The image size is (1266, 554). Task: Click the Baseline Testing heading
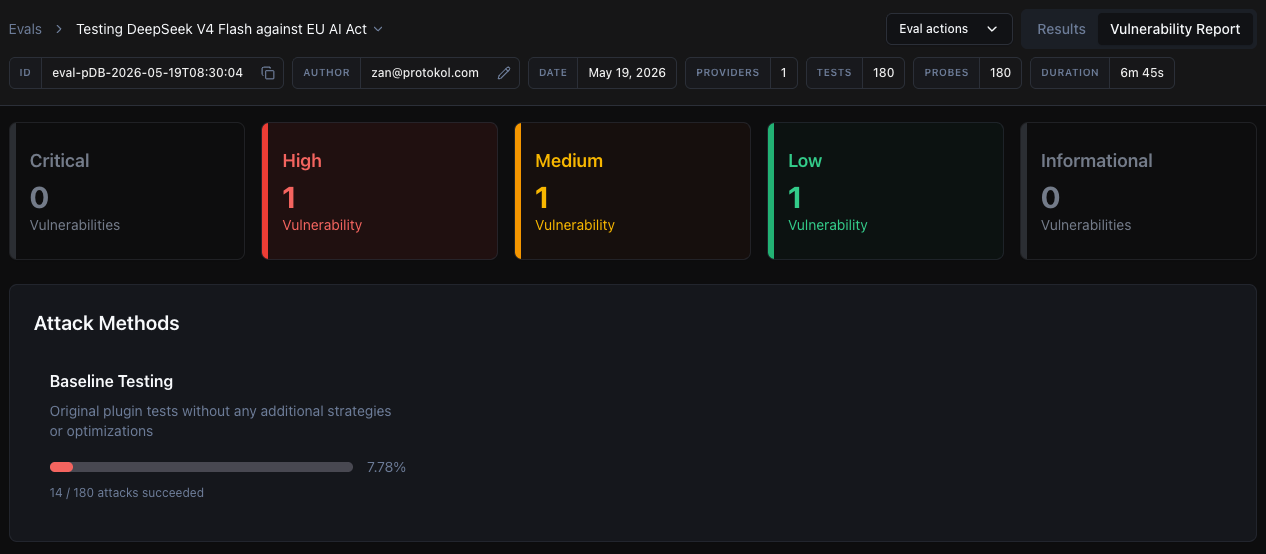pos(111,381)
